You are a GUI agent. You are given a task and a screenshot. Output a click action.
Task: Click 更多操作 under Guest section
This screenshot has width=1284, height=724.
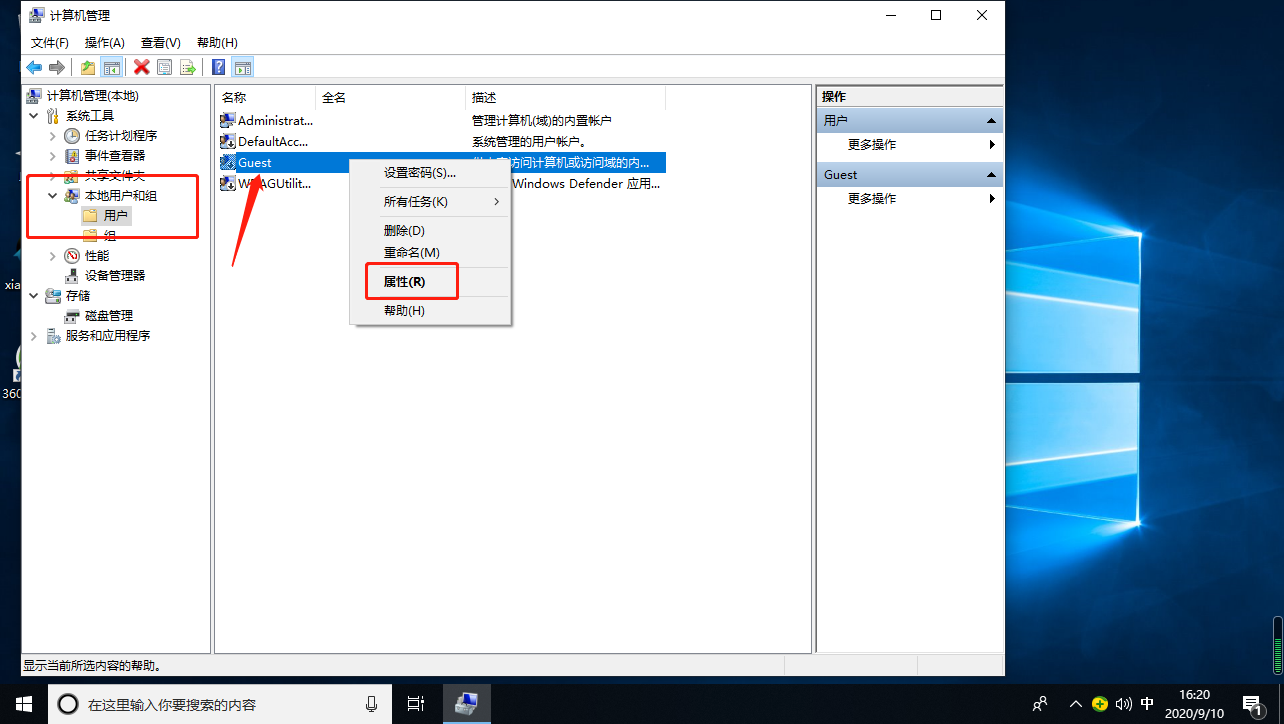(x=872, y=199)
